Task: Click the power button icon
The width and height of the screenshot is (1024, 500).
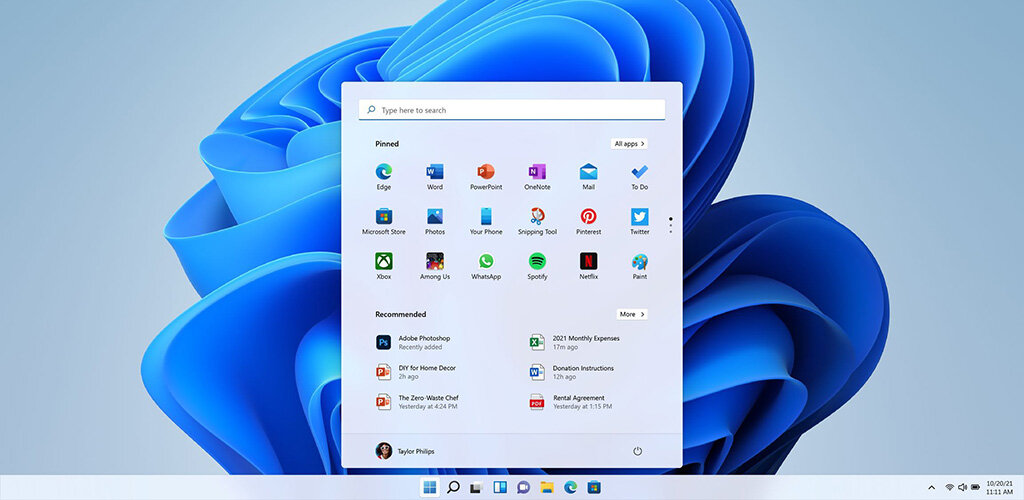Action: tap(637, 451)
